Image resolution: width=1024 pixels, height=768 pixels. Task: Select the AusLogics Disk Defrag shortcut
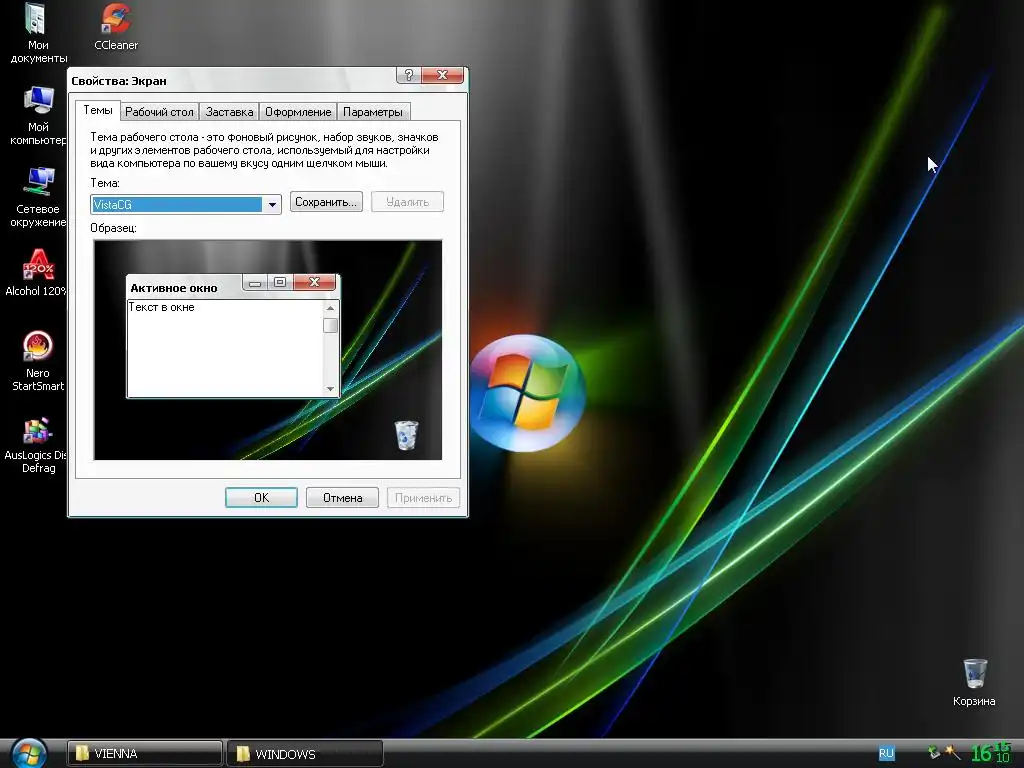37,444
